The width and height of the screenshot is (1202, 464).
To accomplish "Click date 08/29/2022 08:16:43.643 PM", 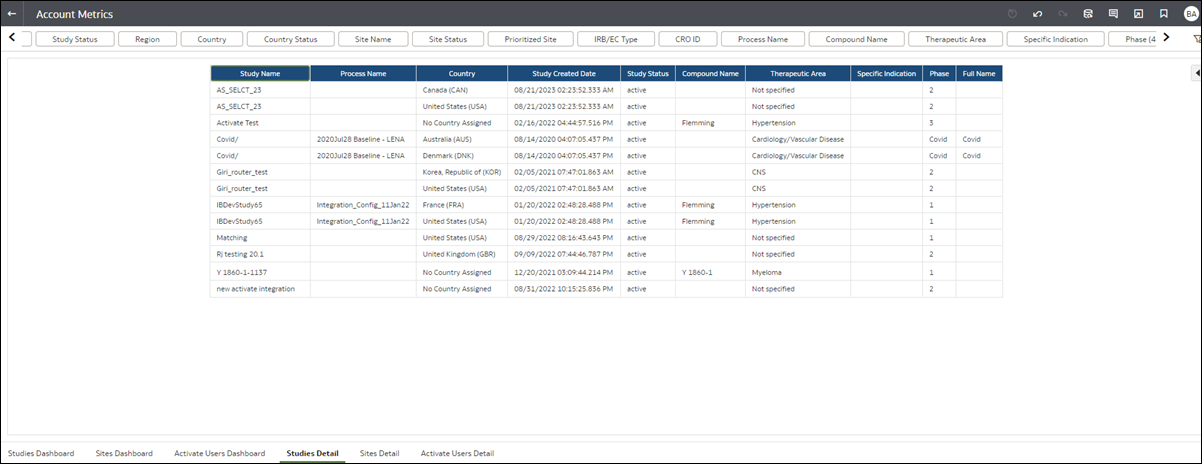I will coord(564,238).
